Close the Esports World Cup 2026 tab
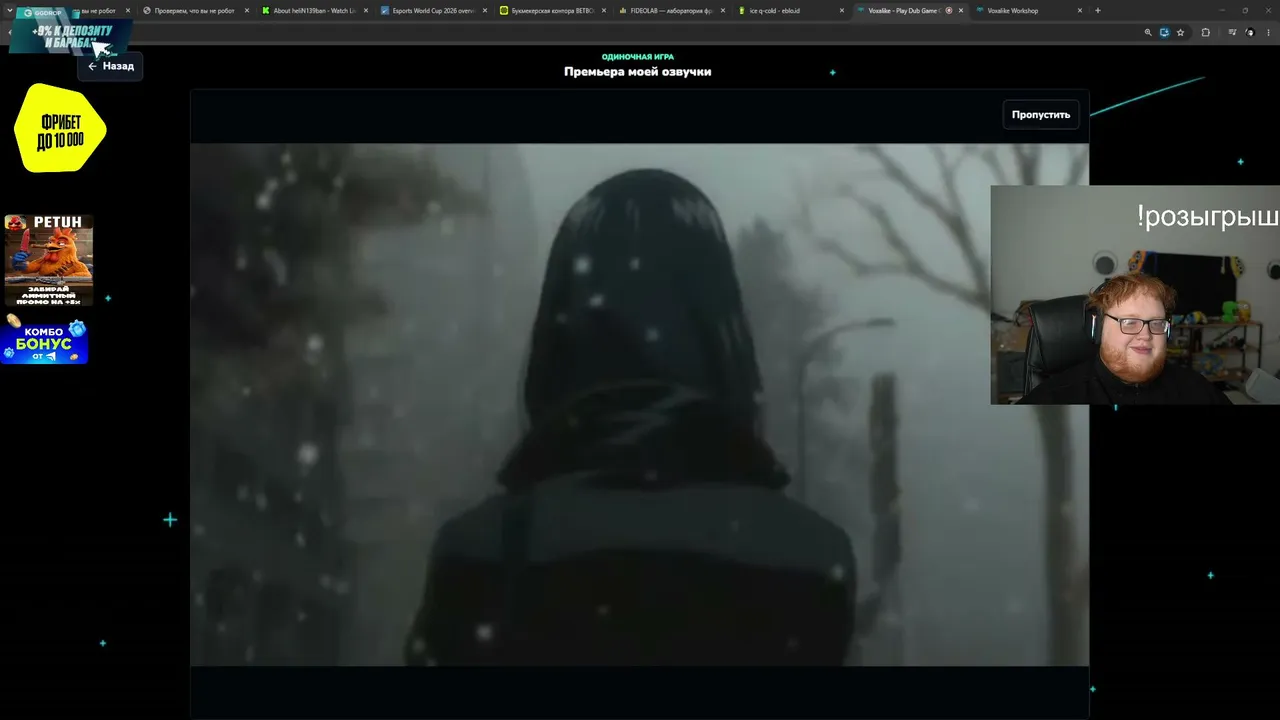 (485, 11)
